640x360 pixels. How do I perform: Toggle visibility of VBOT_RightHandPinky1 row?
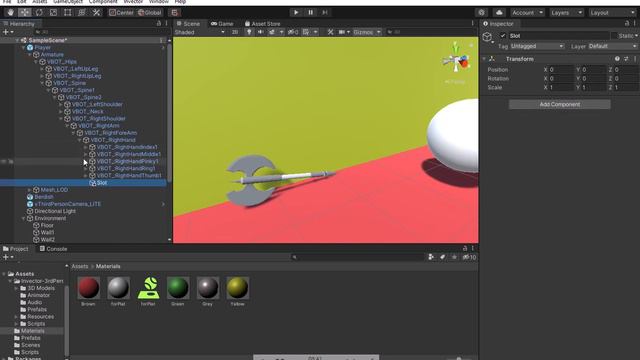(x=4, y=162)
